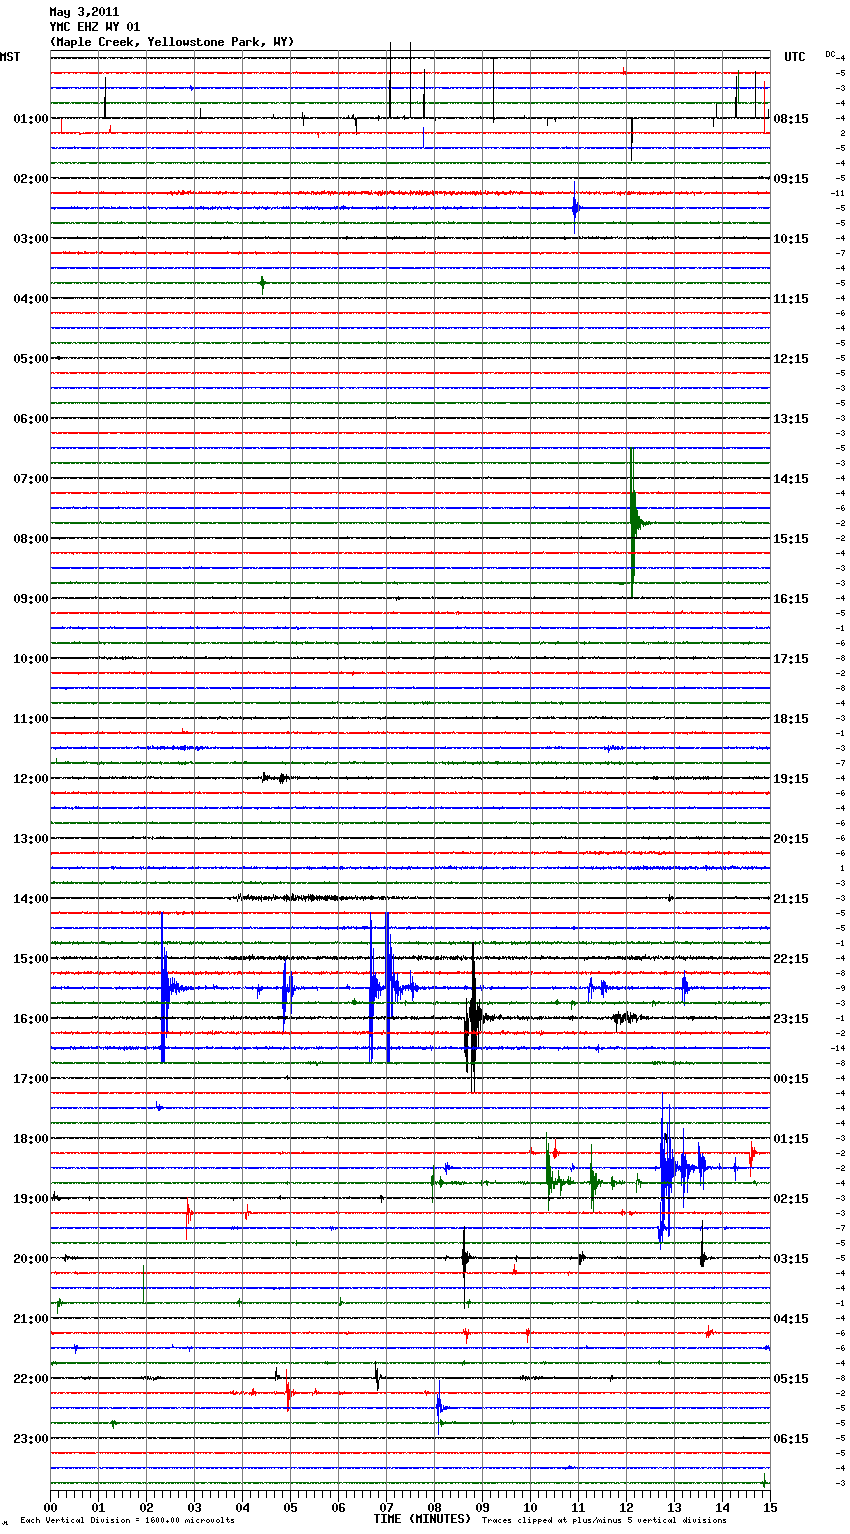This screenshot has height=1534, width=850.
Task: Click the "03:15" UTC time label
Action: click(791, 1259)
